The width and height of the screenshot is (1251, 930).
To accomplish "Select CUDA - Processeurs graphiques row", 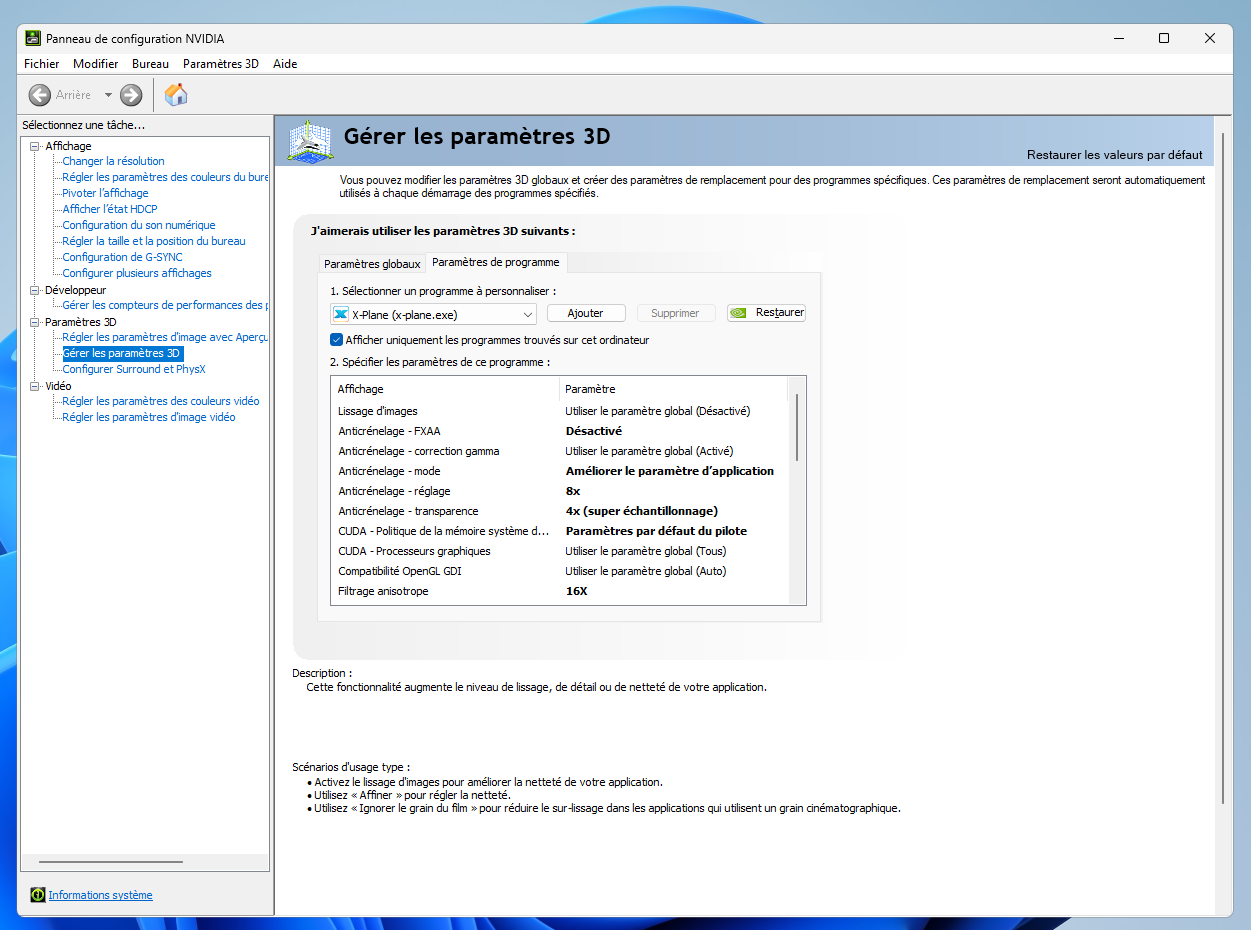I will click(560, 551).
